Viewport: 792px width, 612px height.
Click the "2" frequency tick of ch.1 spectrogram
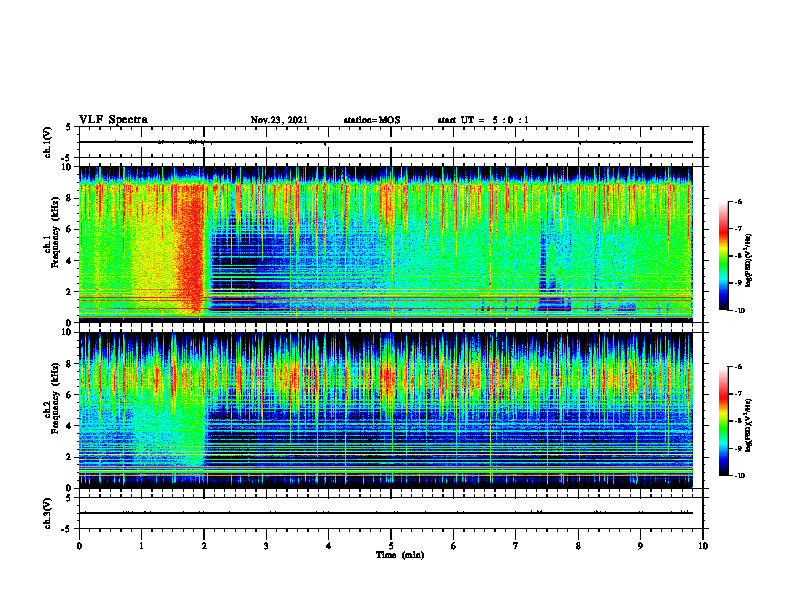point(71,292)
